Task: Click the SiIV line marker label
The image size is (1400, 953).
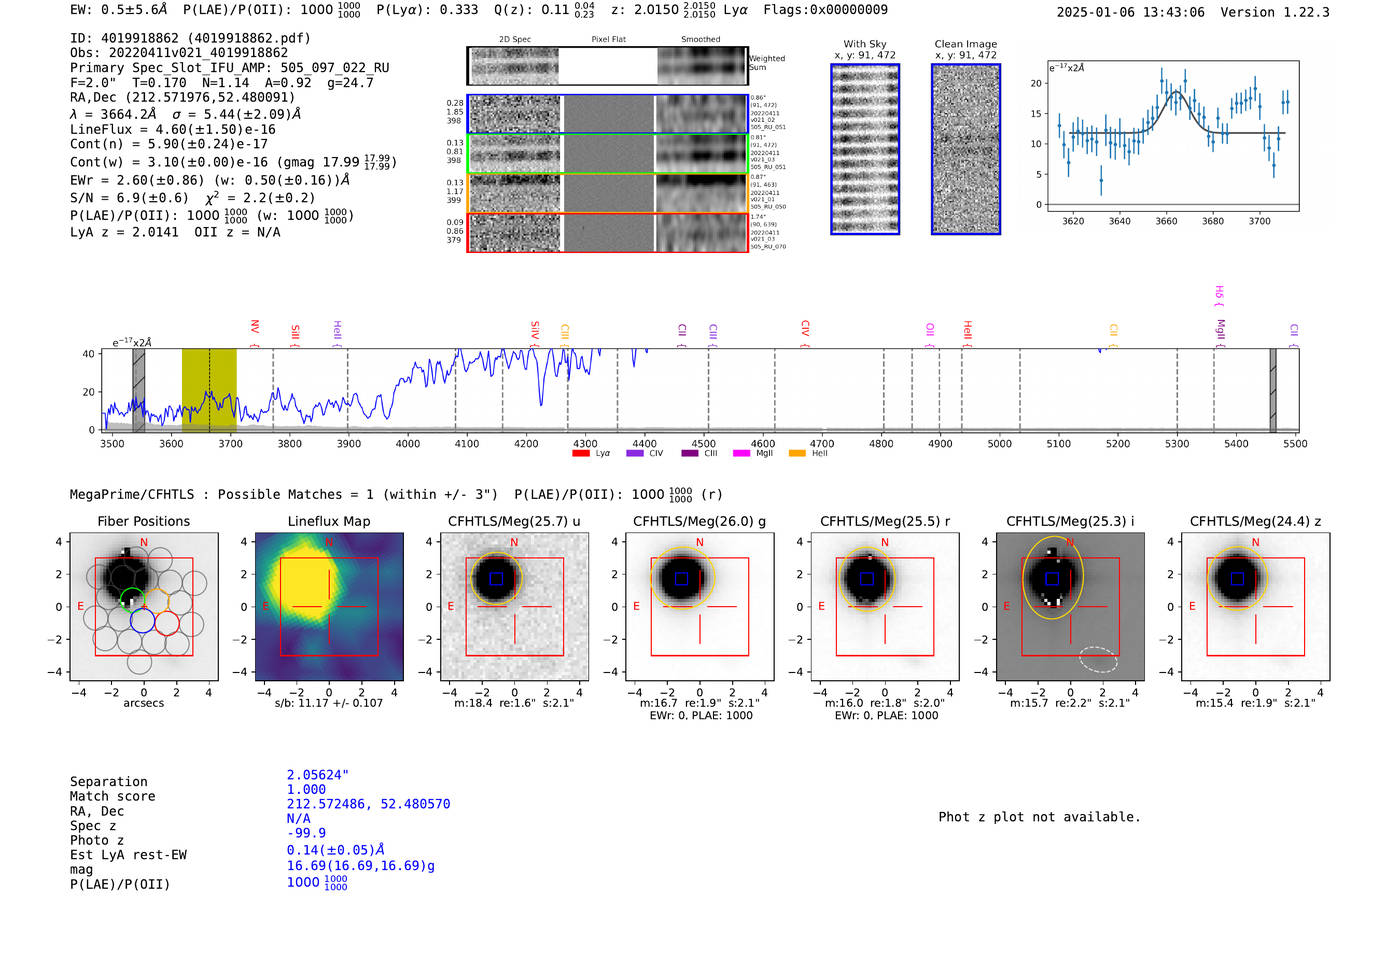Action: click(x=535, y=329)
